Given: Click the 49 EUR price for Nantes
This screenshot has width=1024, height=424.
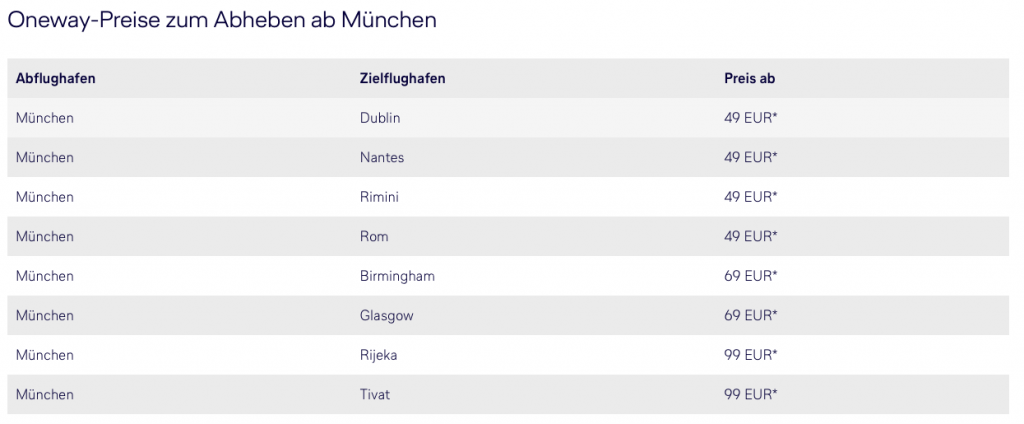Looking at the screenshot, I should [751, 157].
